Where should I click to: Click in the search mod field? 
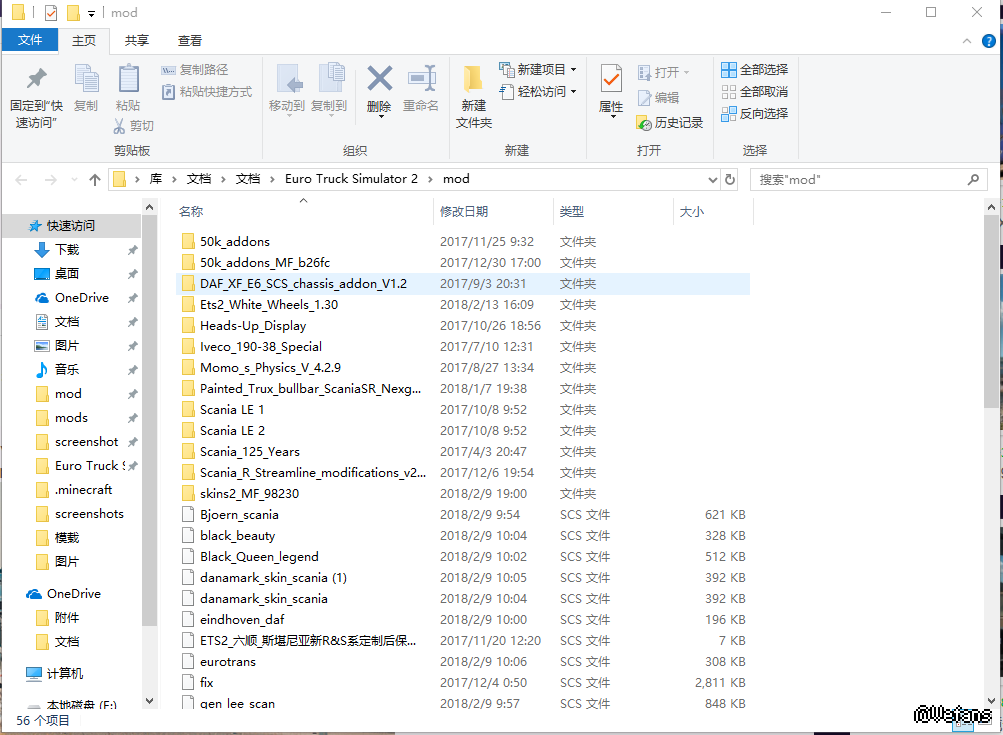[859, 180]
